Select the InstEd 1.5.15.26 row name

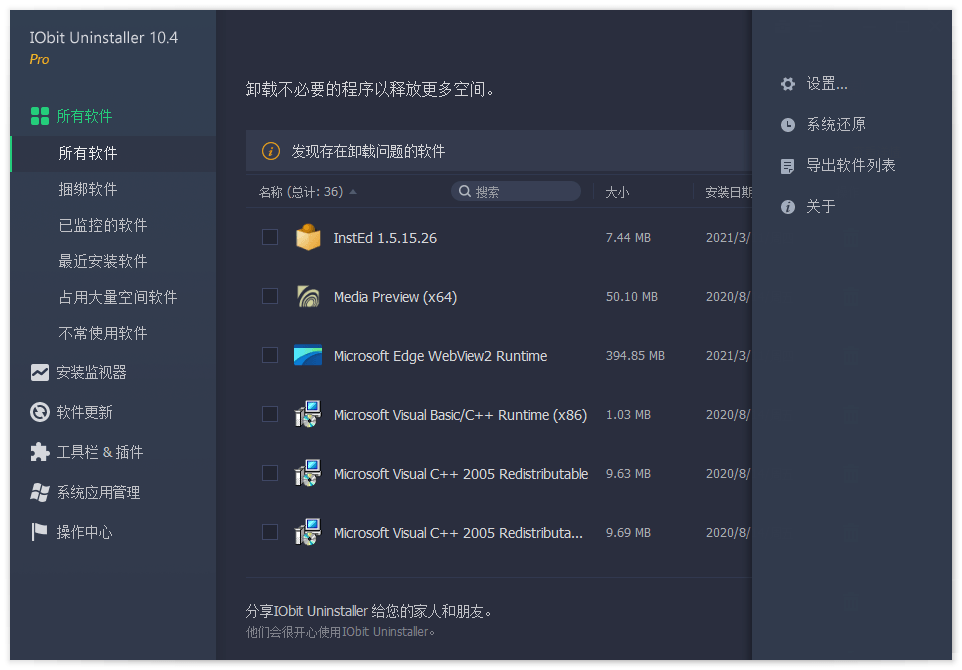click(x=385, y=238)
